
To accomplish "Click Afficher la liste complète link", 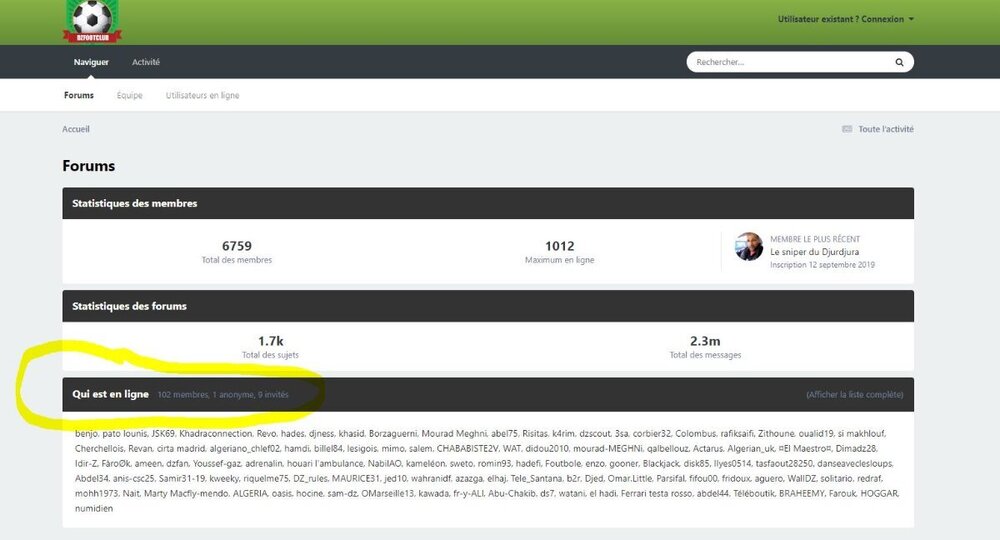I will pyautogui.click(x=855, y=395).
